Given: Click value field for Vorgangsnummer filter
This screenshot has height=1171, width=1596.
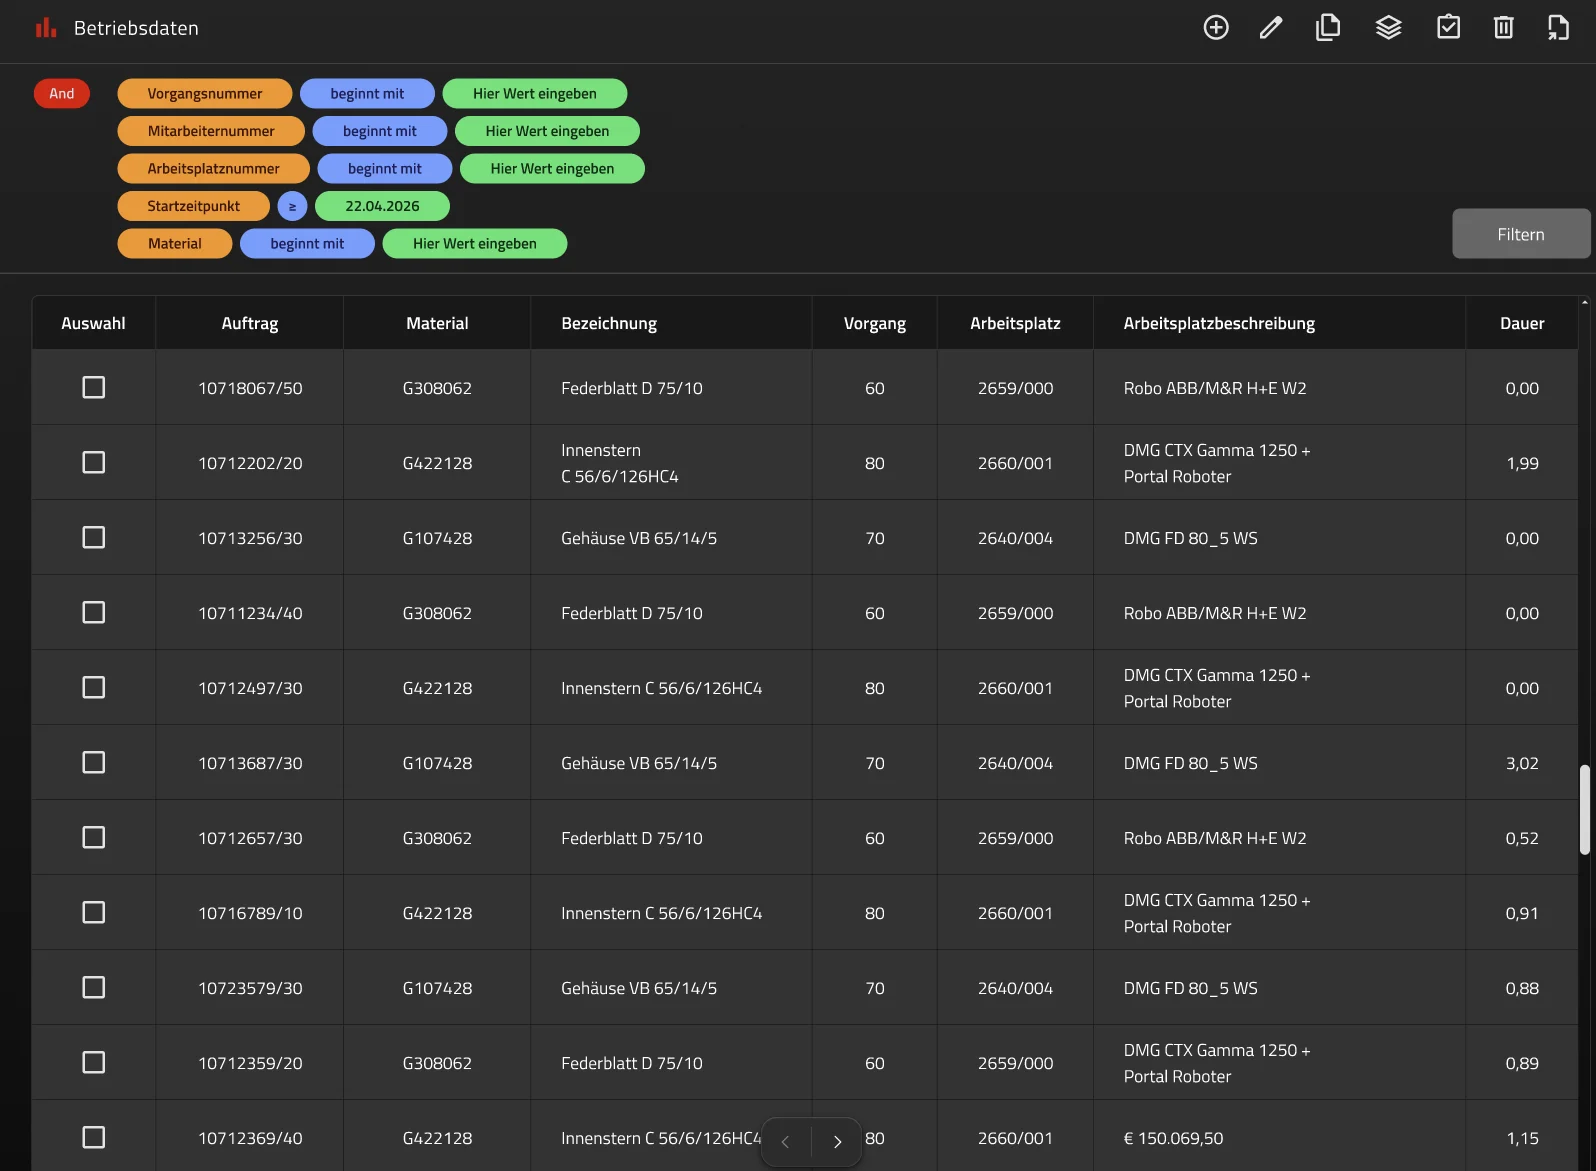Looking at the screenshot, I should click(535, 93).
